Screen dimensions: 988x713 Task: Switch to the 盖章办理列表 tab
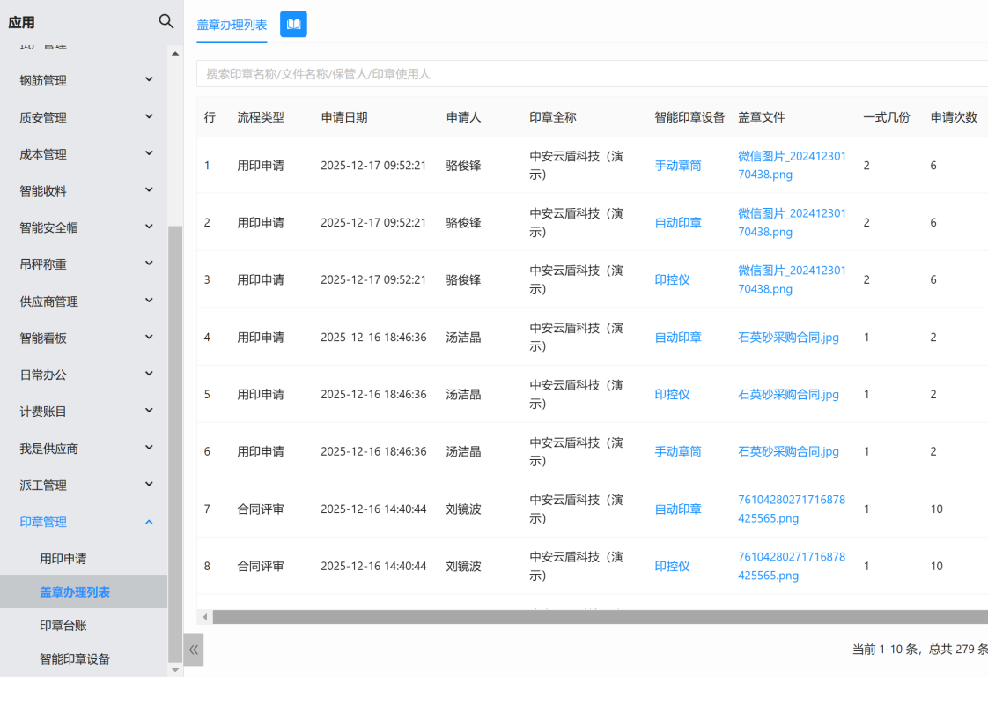pos(232,25)
